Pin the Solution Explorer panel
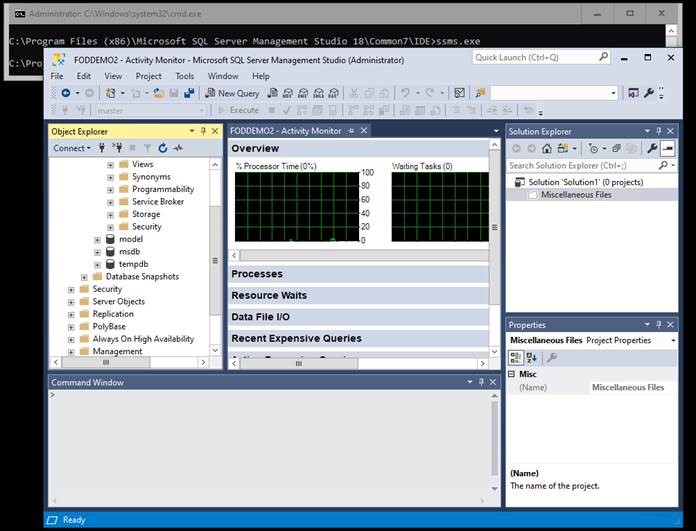The width and height of the screenshot is (696, 531). 659,131
